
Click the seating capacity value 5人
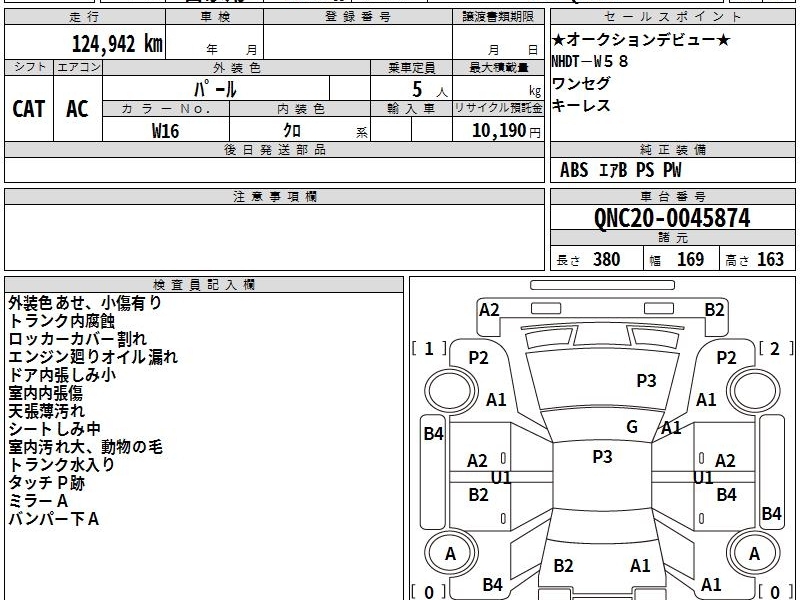tap(429, 90)
